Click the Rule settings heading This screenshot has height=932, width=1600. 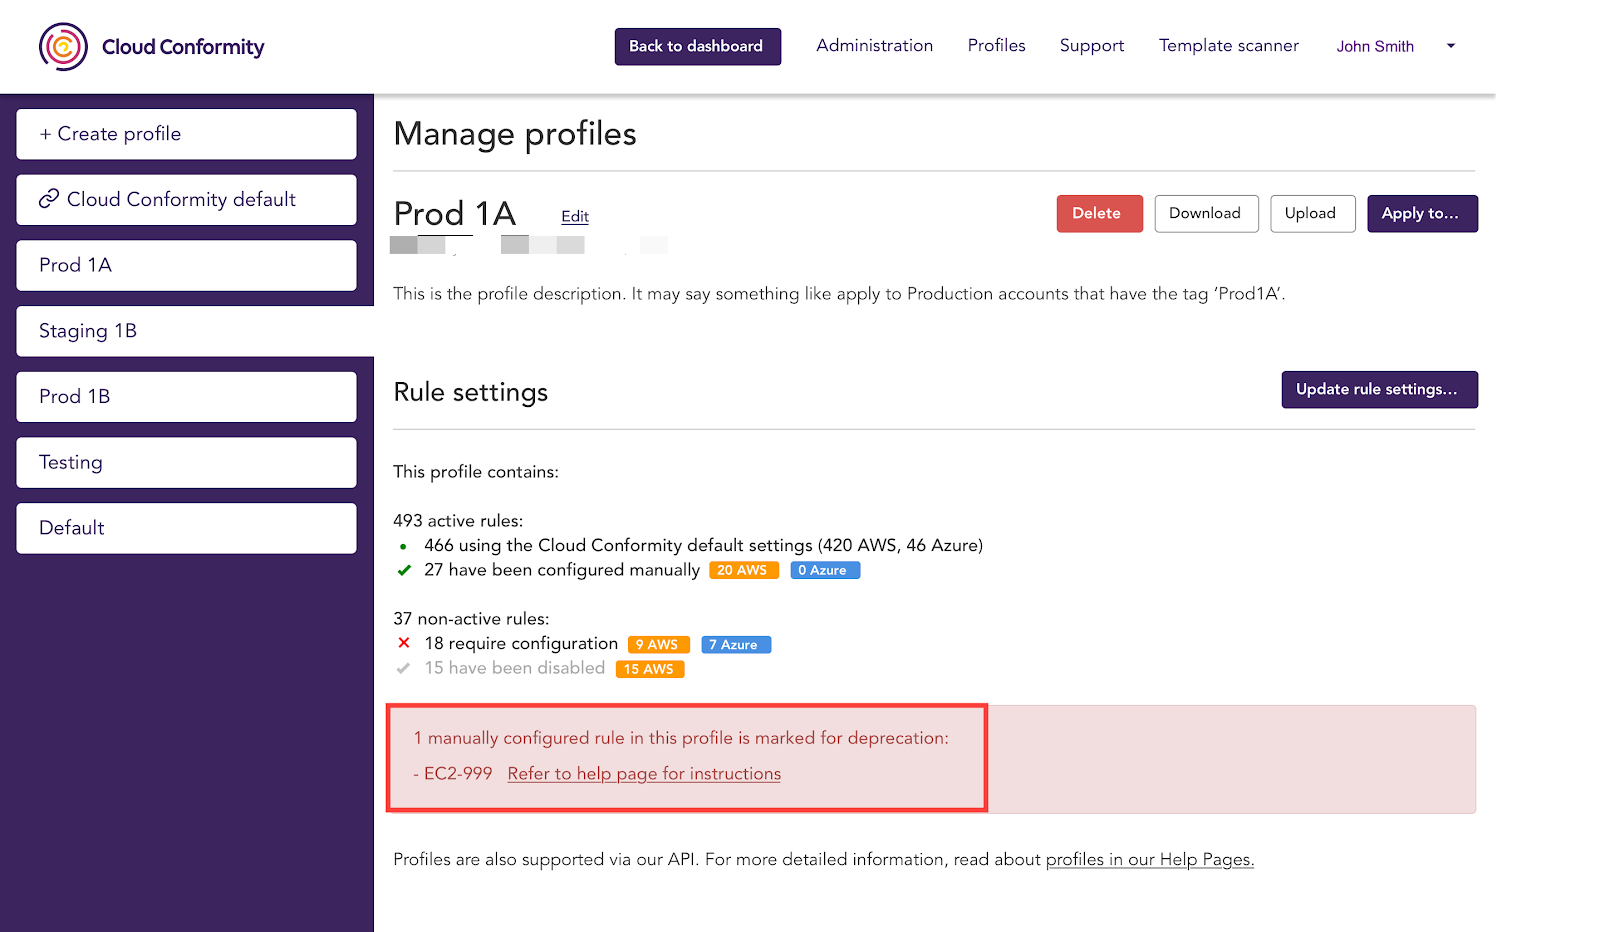coord(471,392)
